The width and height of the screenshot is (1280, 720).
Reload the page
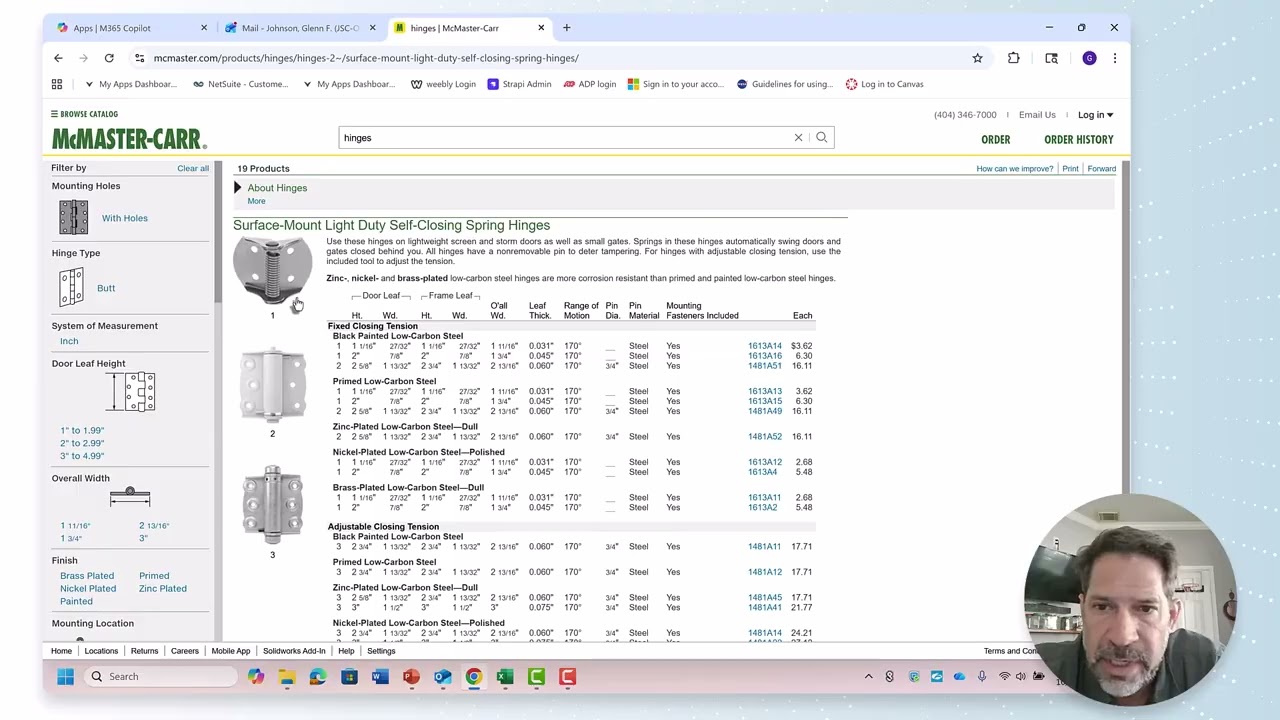pos(109,58)
